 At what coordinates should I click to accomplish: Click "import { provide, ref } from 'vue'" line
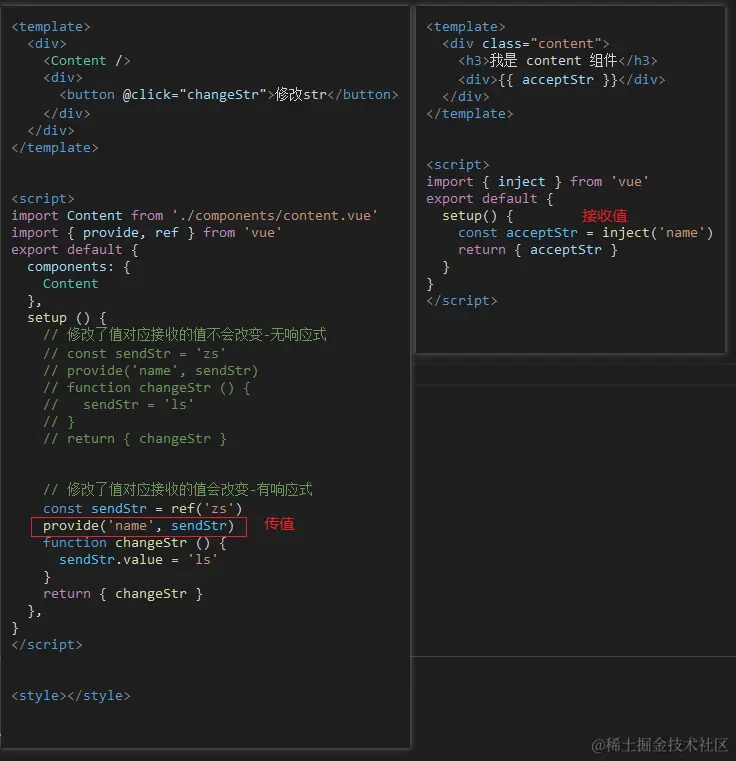[x=147, y=232]
